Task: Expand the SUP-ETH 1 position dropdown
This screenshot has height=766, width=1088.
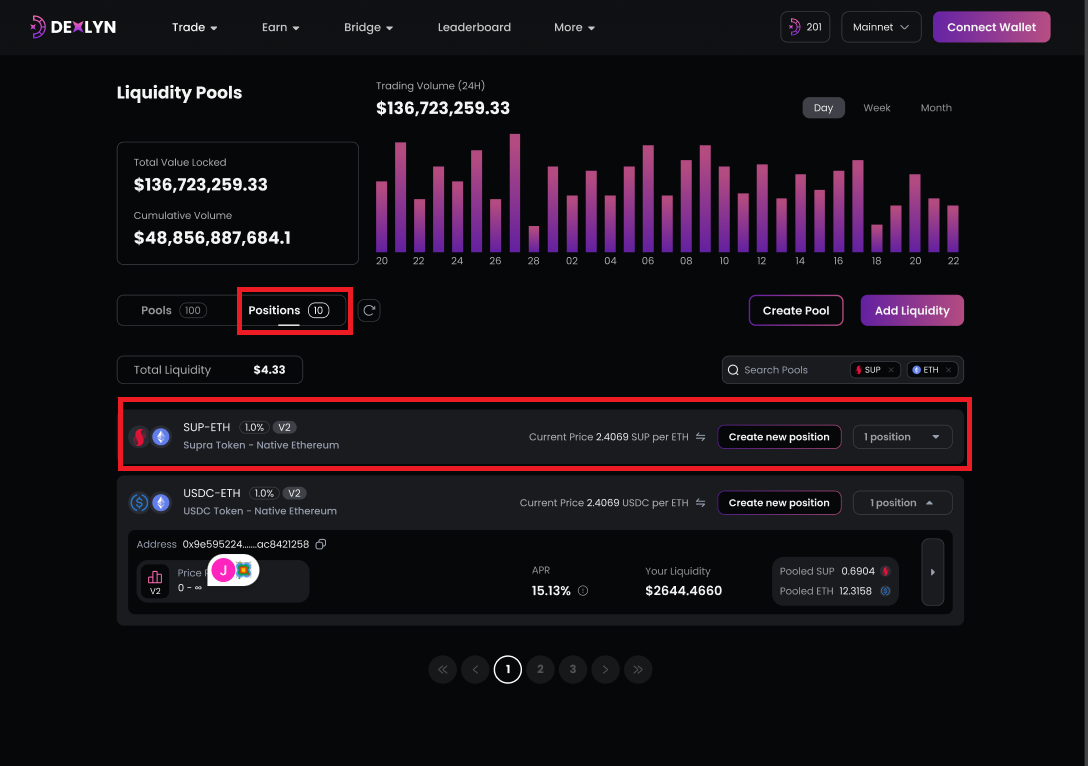Action: 902,437
